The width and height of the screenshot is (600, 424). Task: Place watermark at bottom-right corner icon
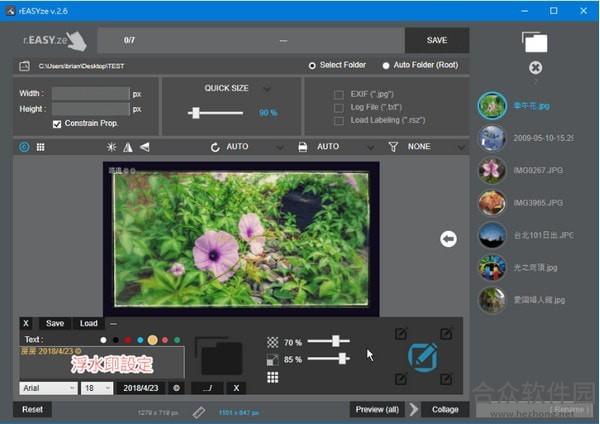[x=446, y=379]
